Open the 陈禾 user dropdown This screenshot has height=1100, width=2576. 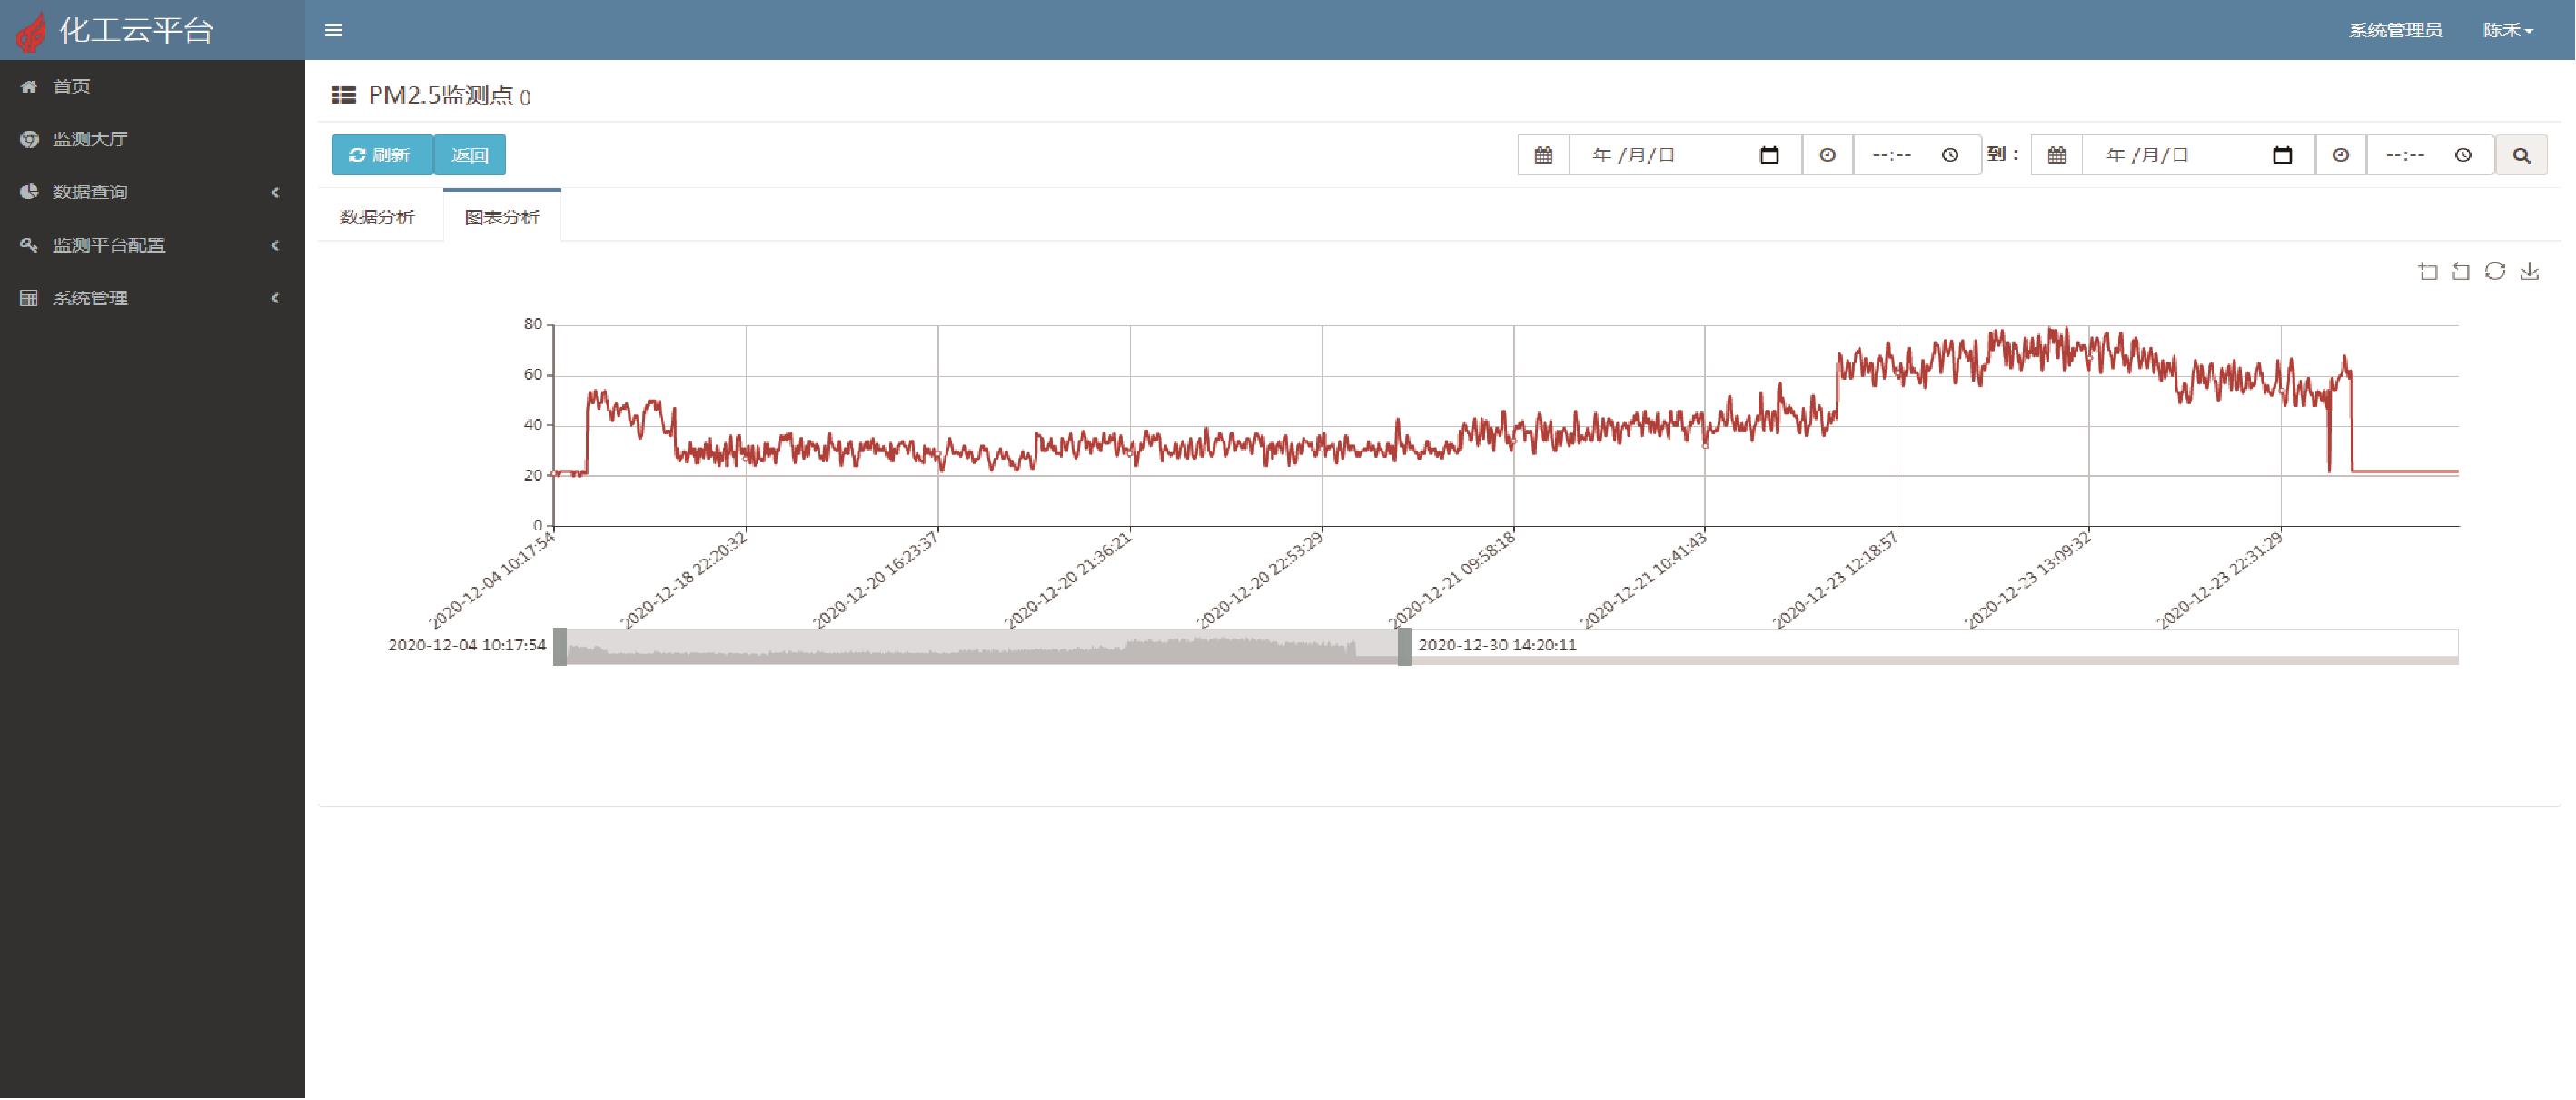[x=2507, y=30]
